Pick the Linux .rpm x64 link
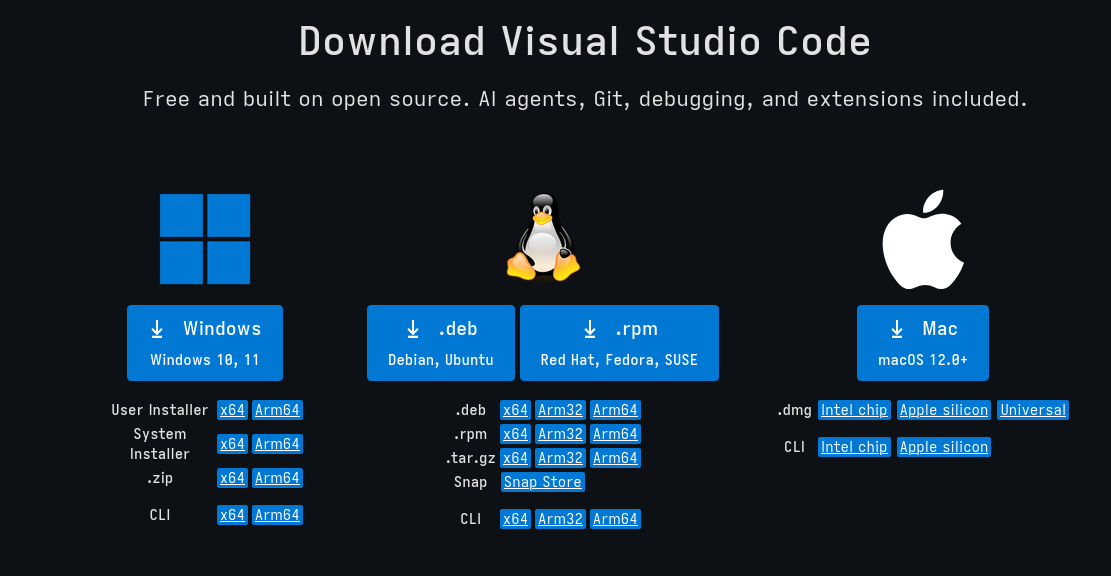The image size is (1111, 576). [x=515, y=434]
